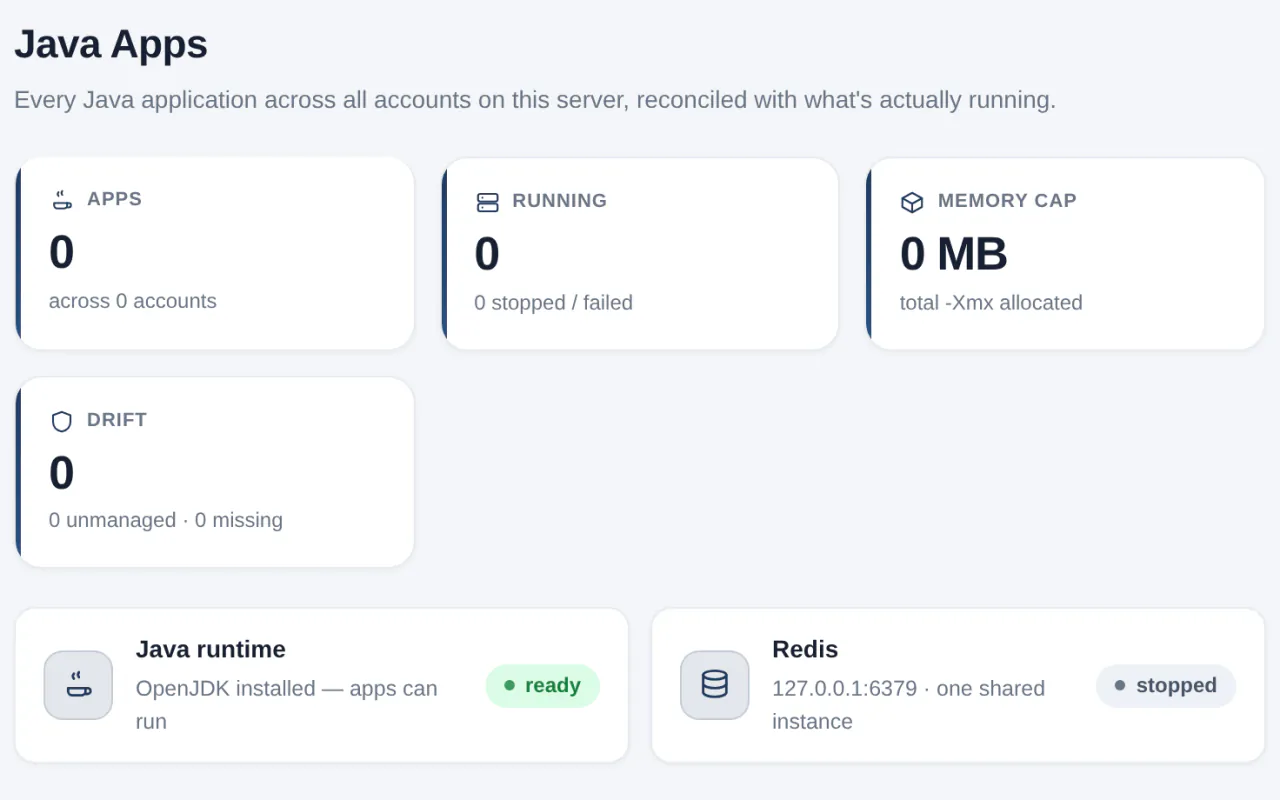
Task: Click the "RUNNING" card label
Action: [559, 201]
